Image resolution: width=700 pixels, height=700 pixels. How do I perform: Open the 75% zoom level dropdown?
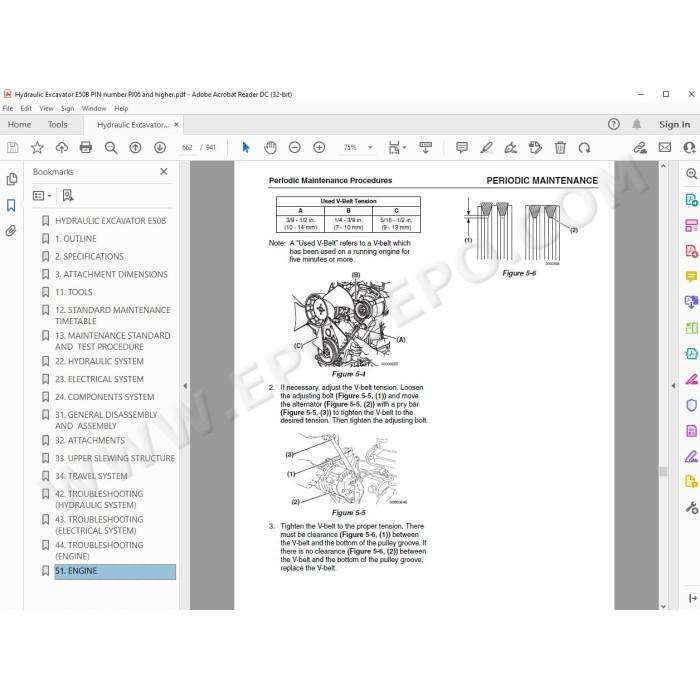(x=370, y=147)
